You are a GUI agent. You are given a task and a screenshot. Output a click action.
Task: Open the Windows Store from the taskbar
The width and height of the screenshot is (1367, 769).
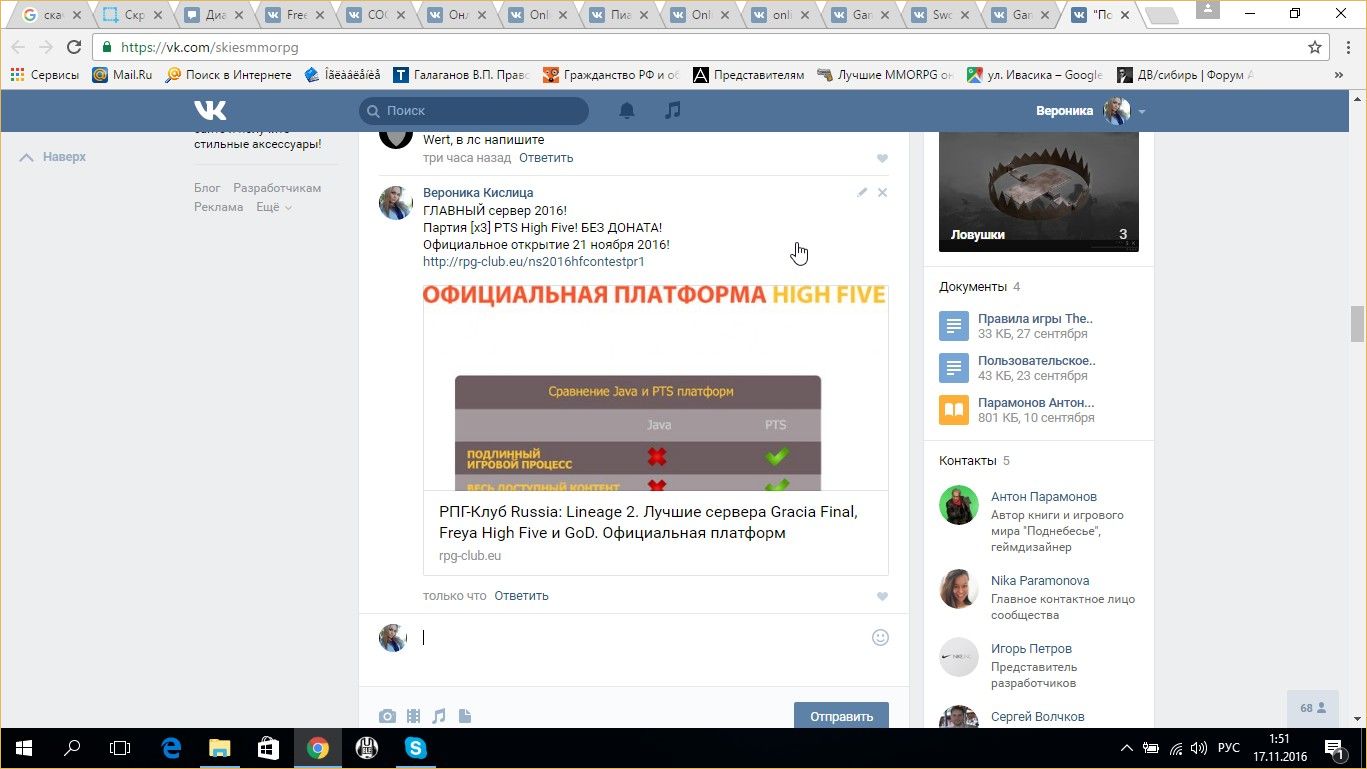[x=268, y=748]
